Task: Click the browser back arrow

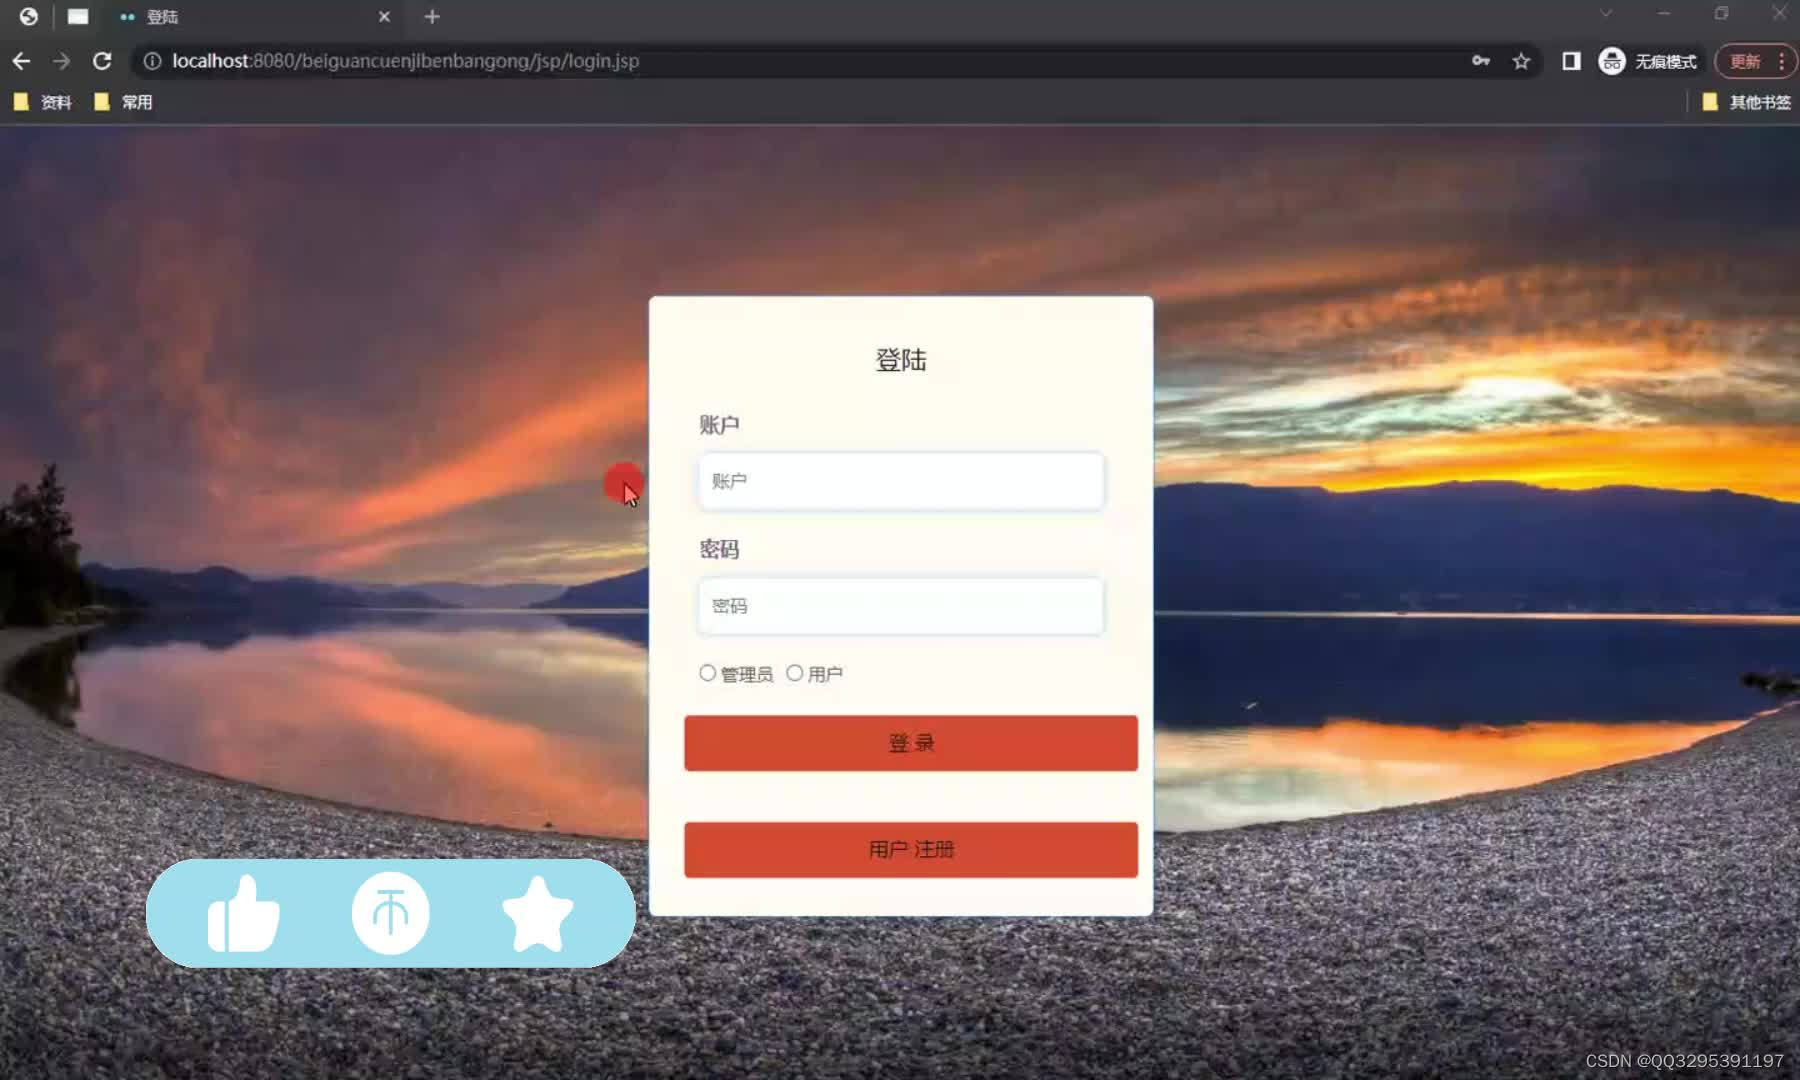Action: click(x=21, y=61)
